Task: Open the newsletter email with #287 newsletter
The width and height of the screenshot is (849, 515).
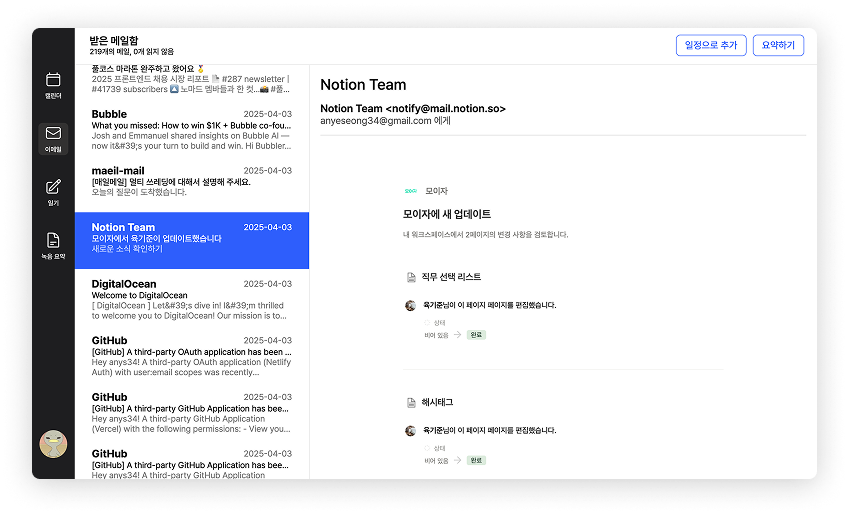Action: coord(192,80)
